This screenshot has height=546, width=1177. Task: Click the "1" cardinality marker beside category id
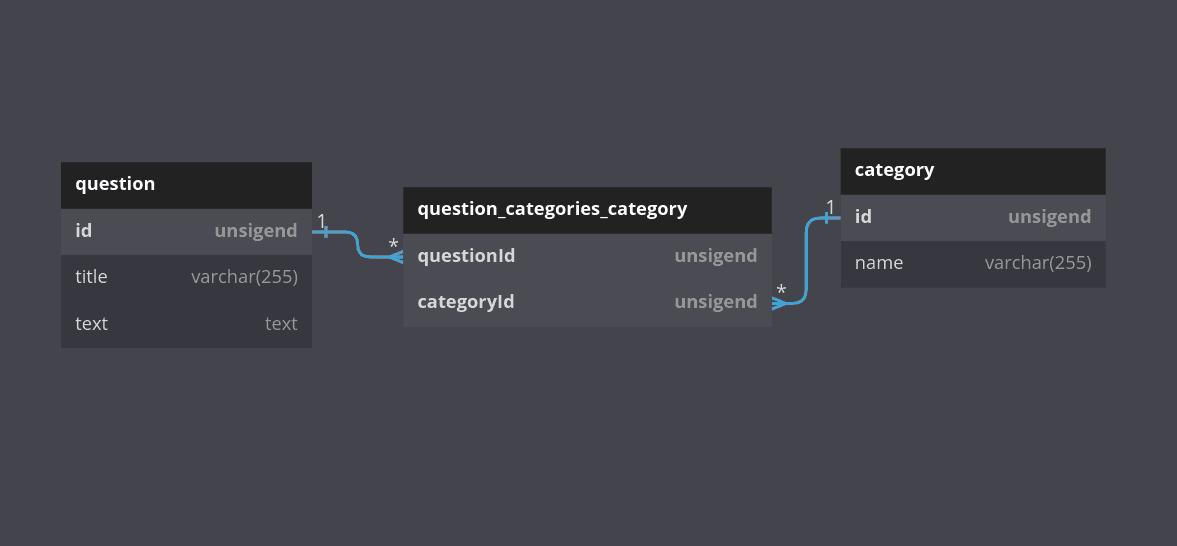tap(830, 207)
